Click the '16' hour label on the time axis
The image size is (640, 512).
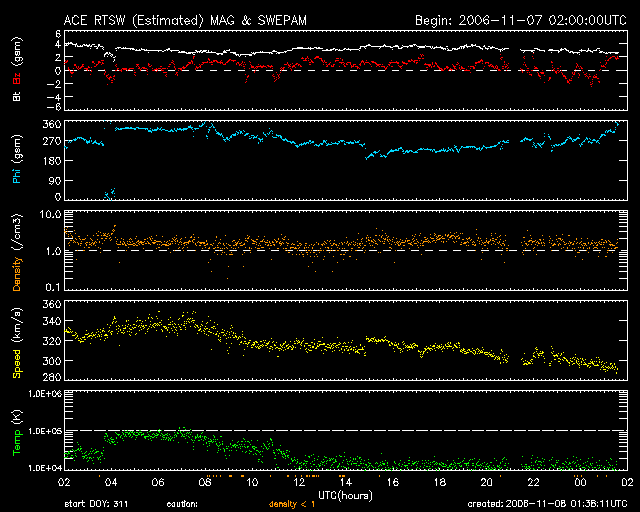coord(393,483)
